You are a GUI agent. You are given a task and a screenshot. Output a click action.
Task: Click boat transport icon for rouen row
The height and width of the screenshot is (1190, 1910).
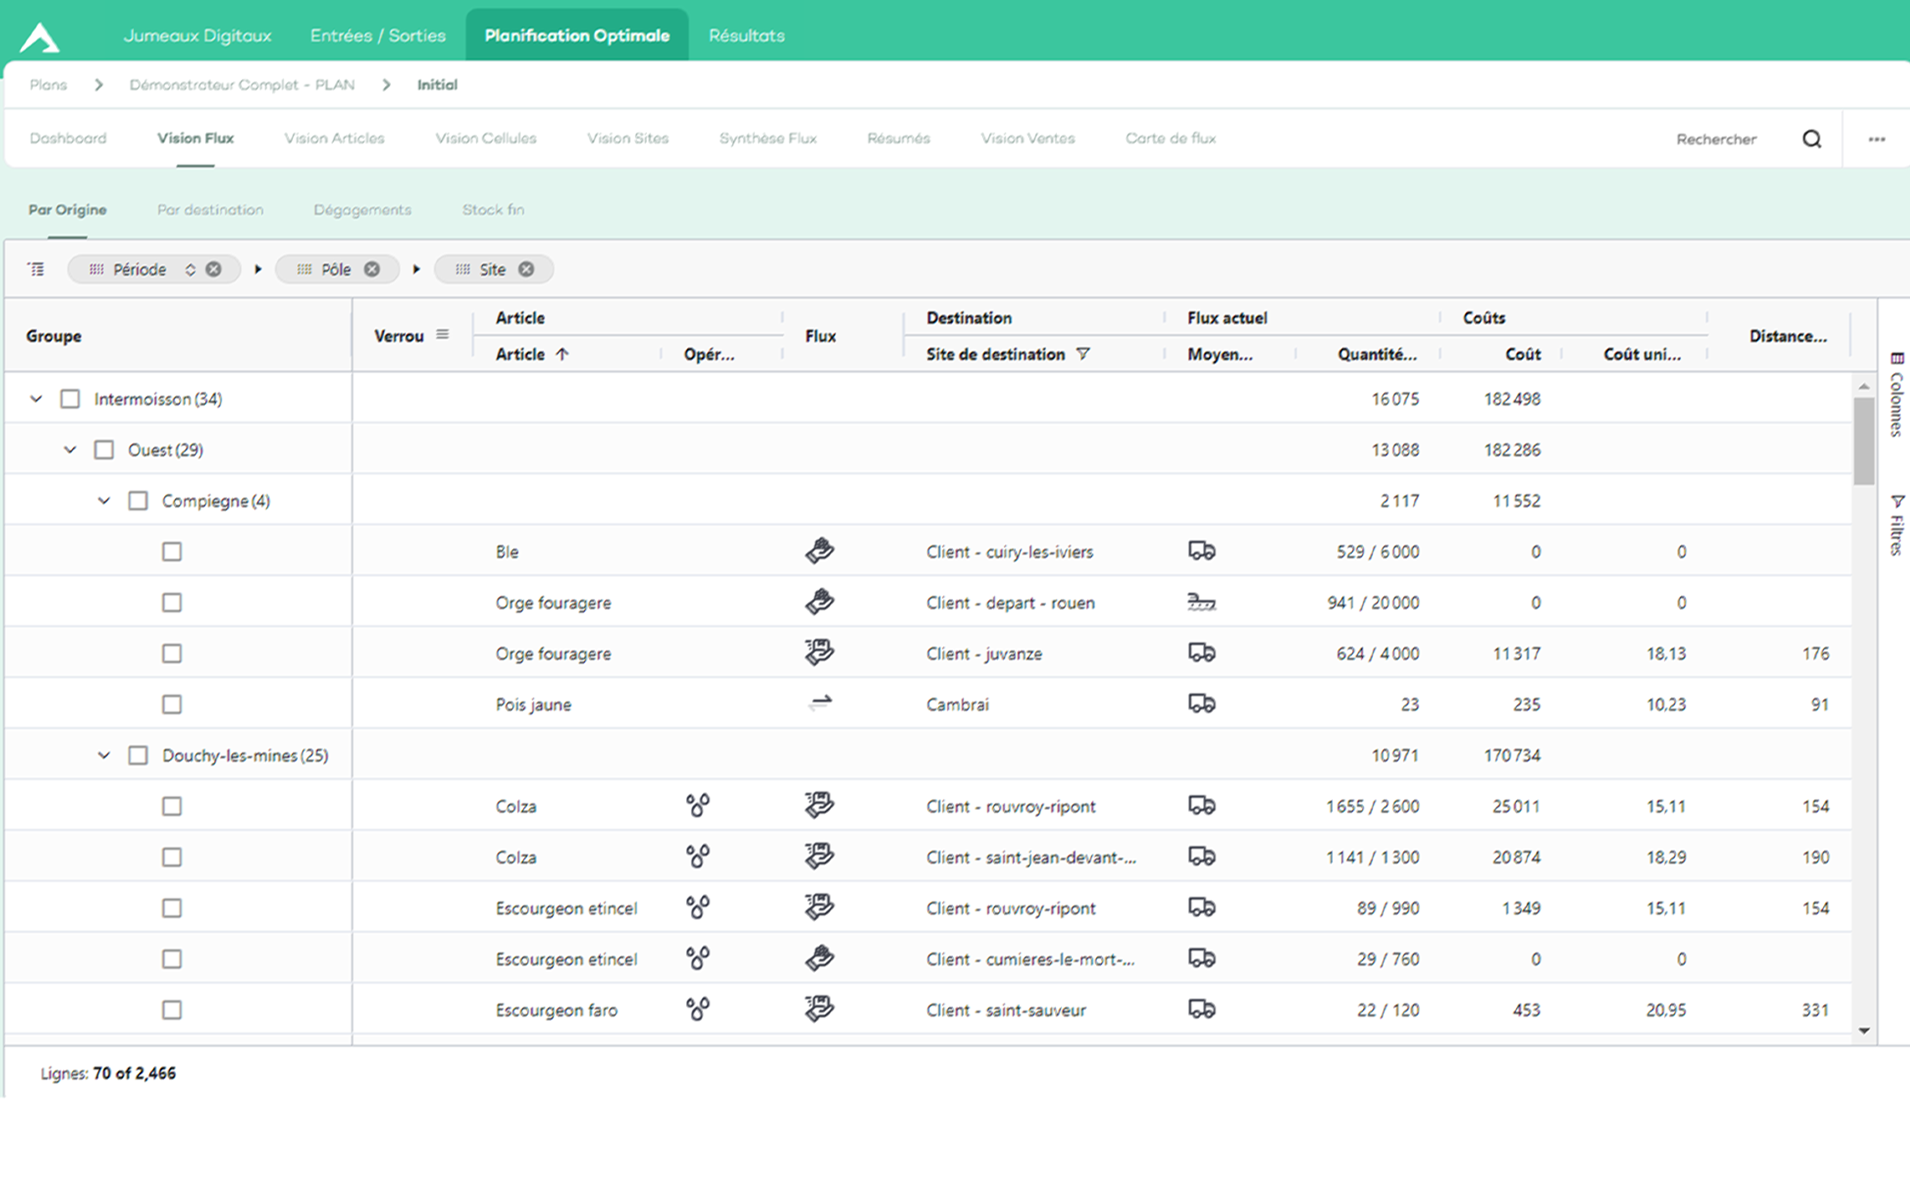coord(1201,602)
